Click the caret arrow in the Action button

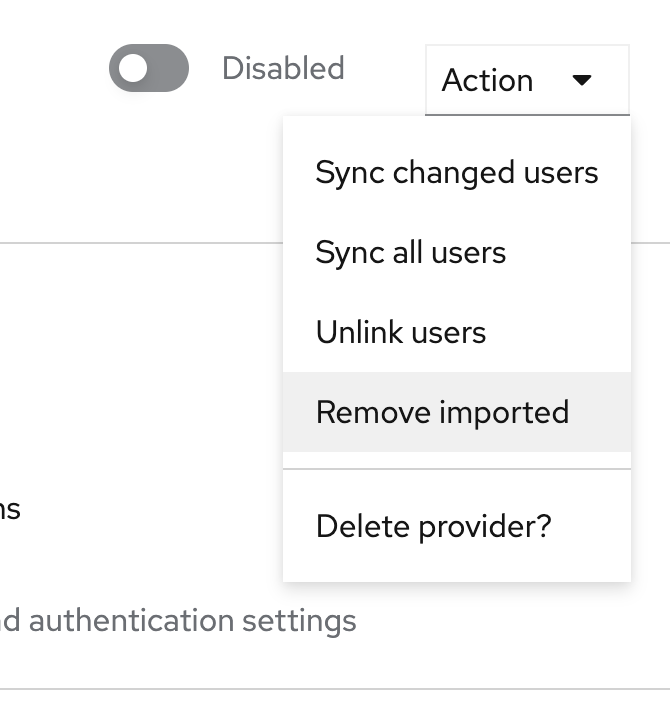582,80
